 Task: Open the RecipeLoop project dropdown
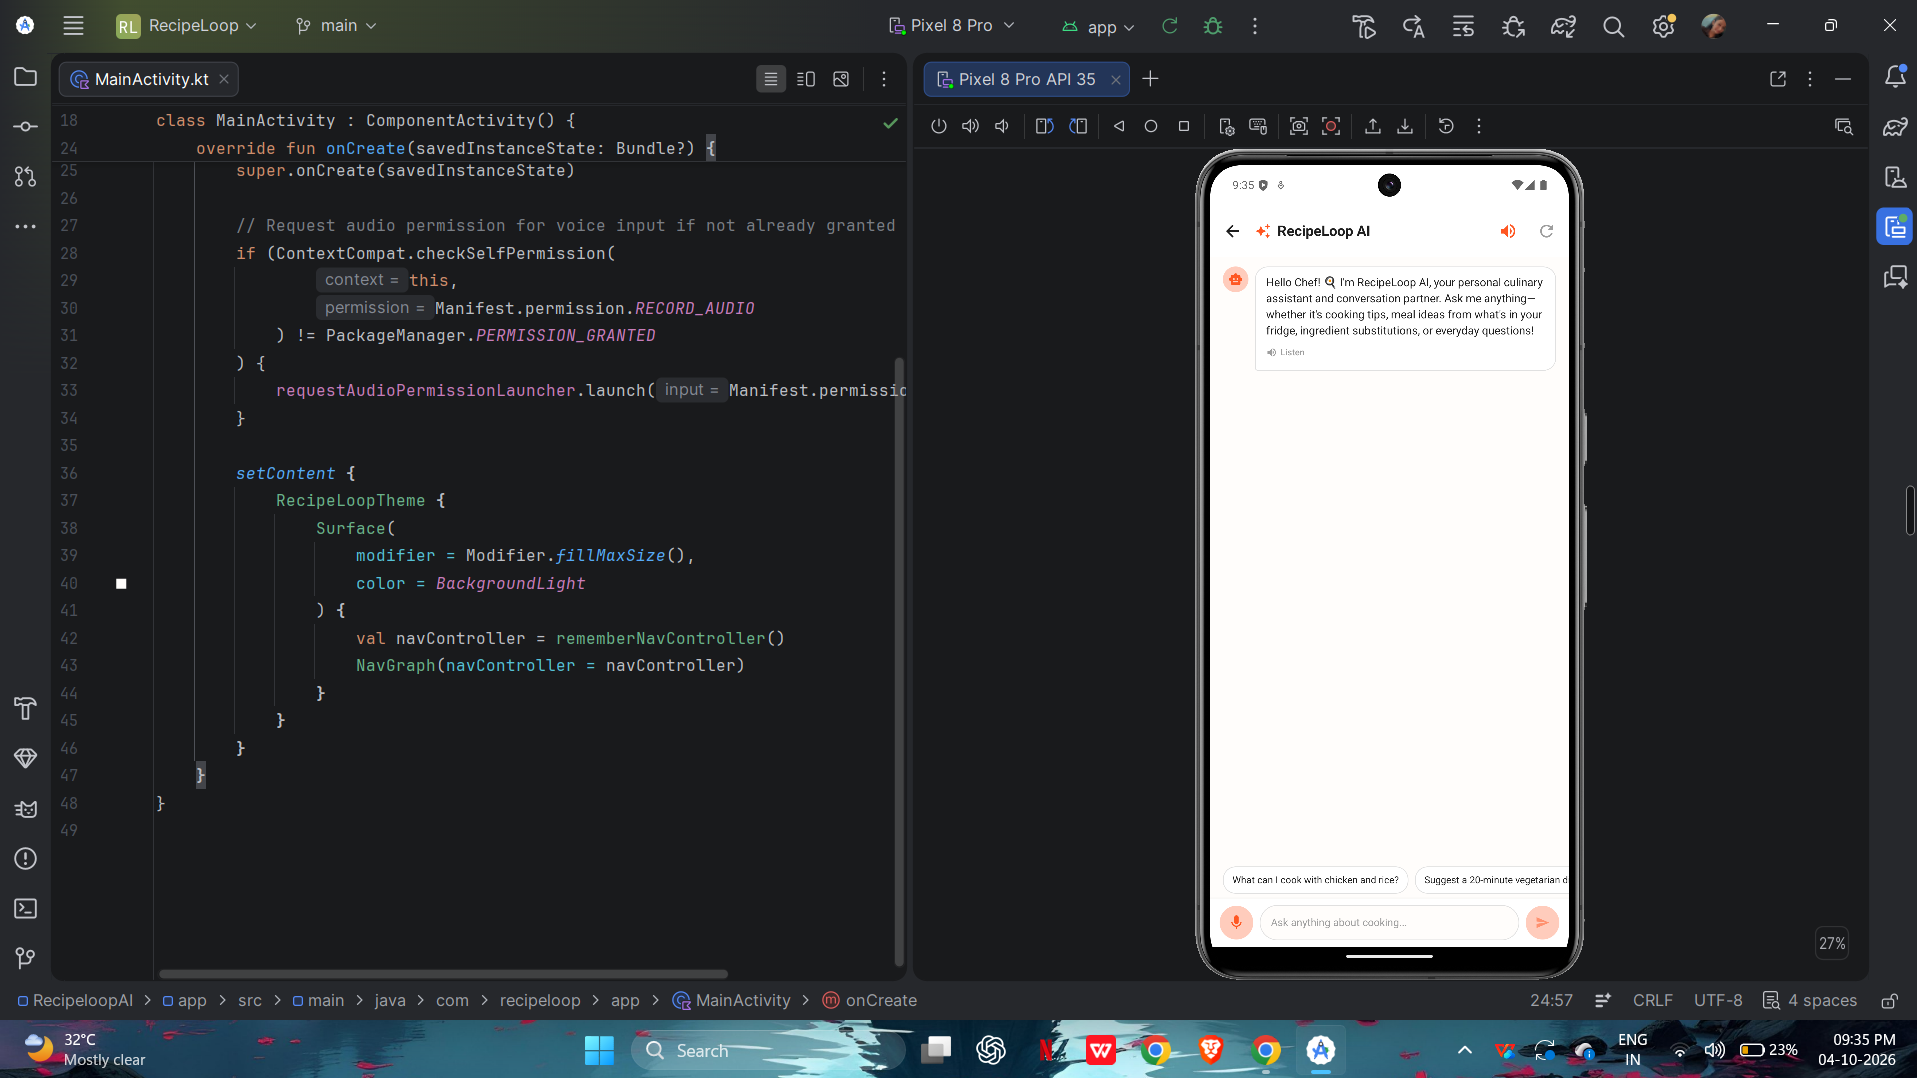point(187,26)
